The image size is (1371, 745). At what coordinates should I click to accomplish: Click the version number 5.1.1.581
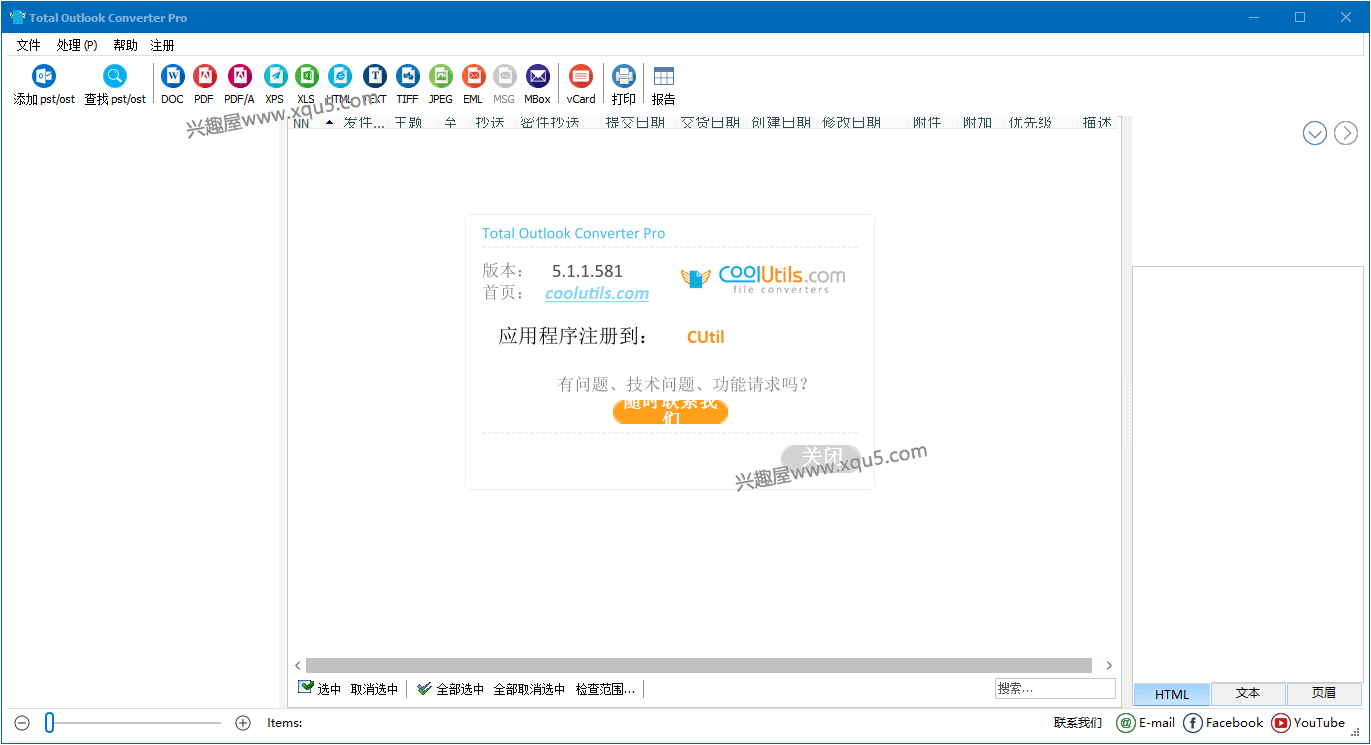pyautogui.click(x=587, y=271)
